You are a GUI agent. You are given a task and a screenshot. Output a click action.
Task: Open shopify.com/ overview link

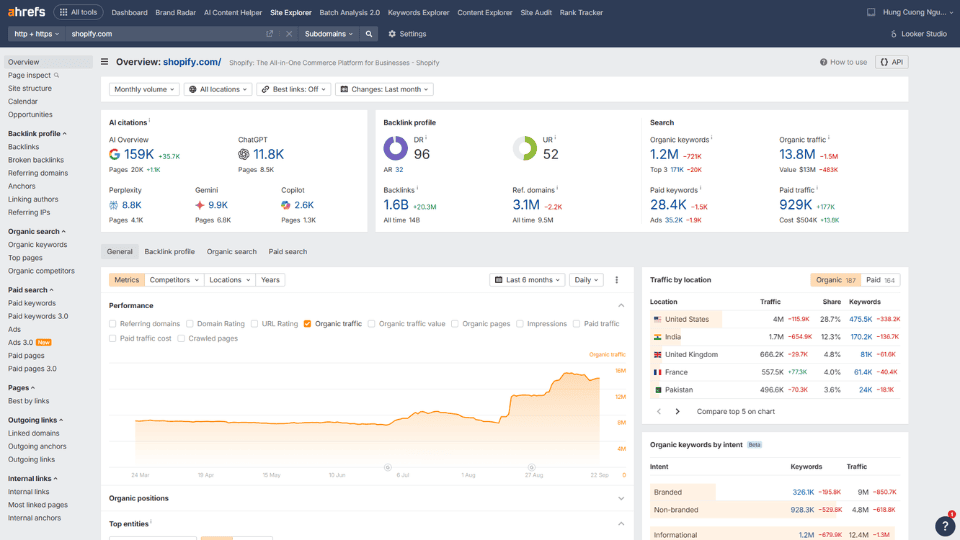pos(192,62)
